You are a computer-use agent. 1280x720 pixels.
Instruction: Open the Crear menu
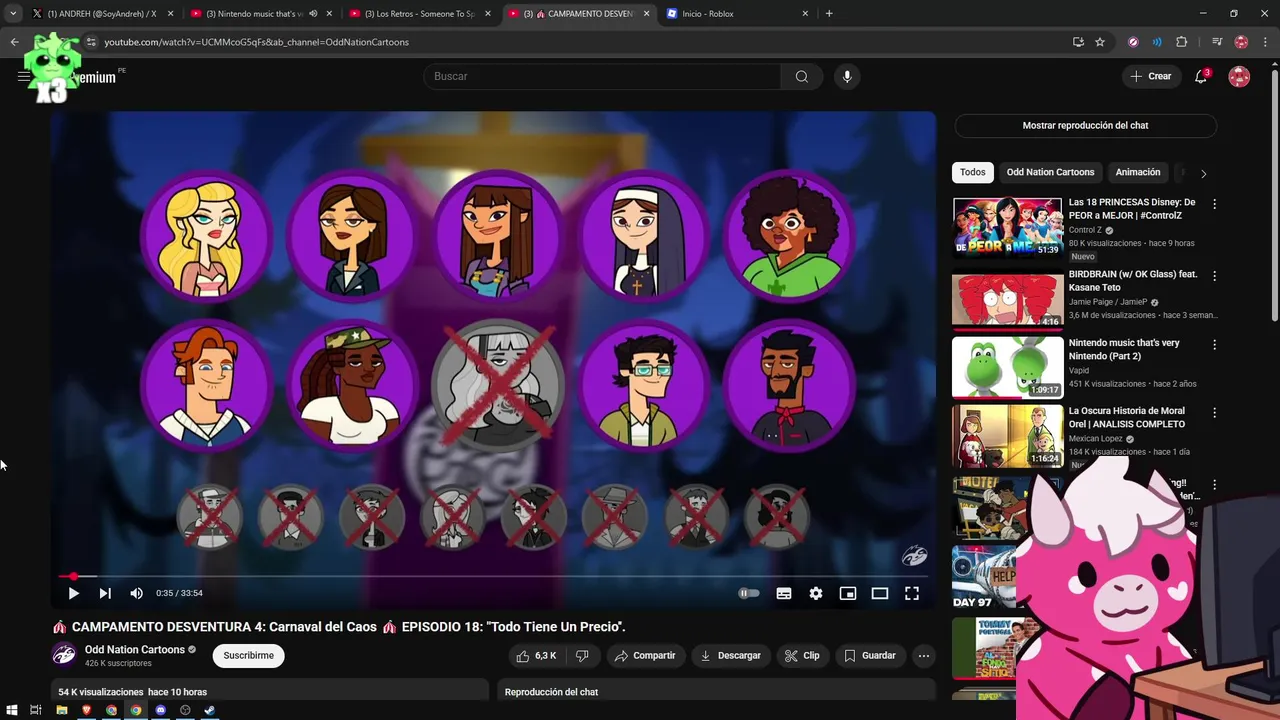click(1151, 77)
